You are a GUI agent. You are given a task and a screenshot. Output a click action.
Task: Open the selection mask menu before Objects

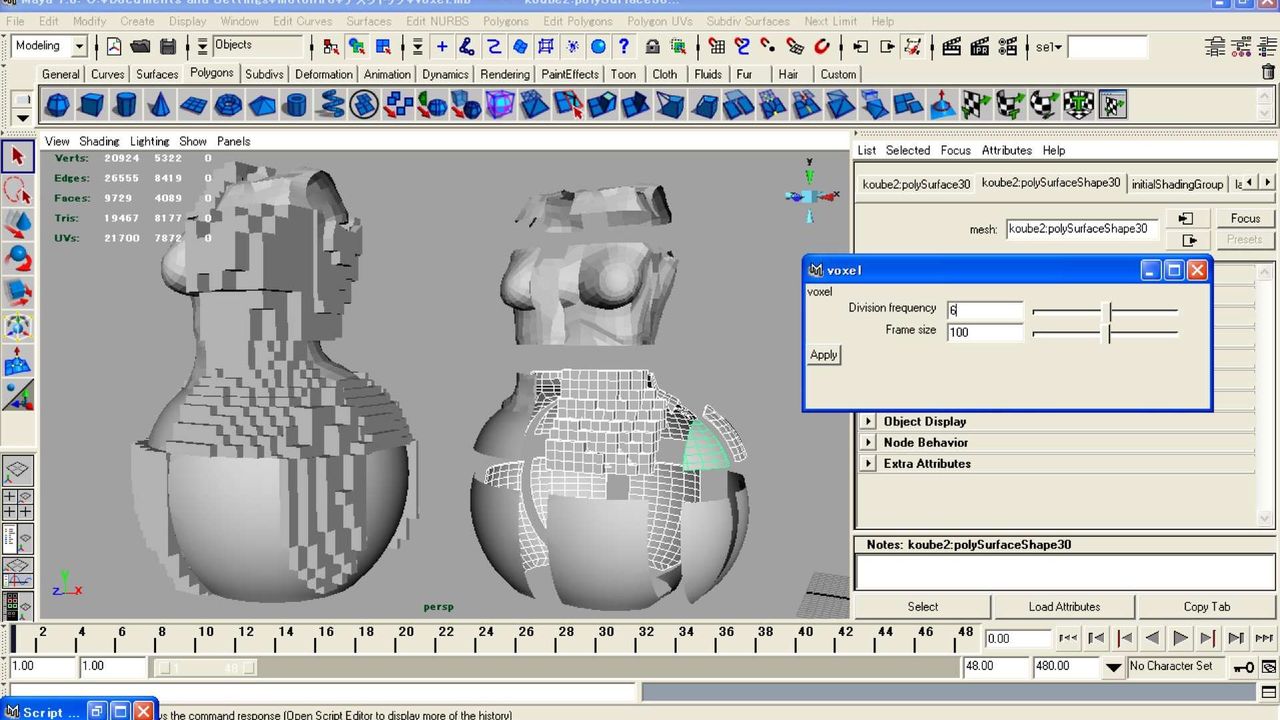pyautogui.click(x=202, y=46)
